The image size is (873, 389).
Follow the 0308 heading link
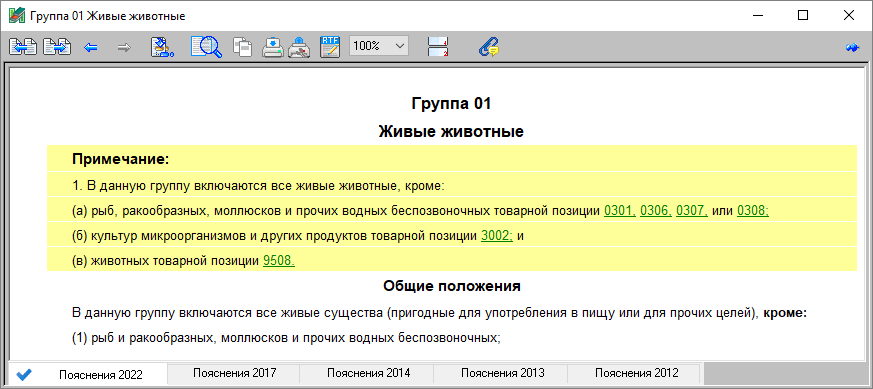753,210
